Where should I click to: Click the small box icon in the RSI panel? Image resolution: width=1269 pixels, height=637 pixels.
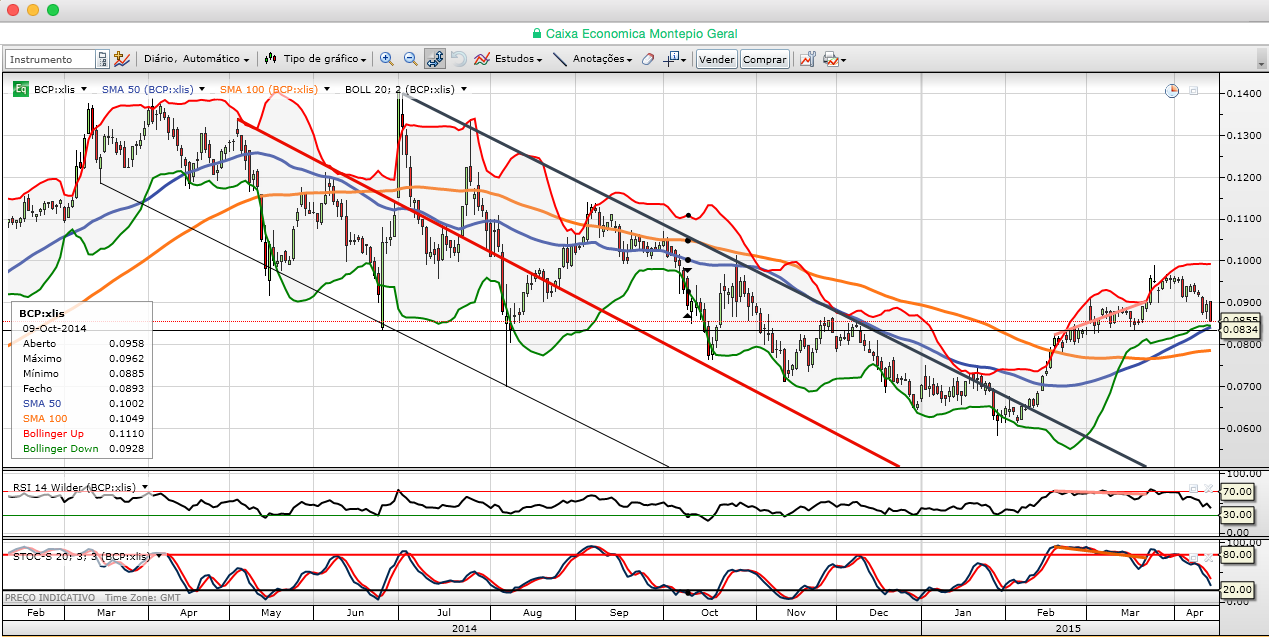point(1193,488)
